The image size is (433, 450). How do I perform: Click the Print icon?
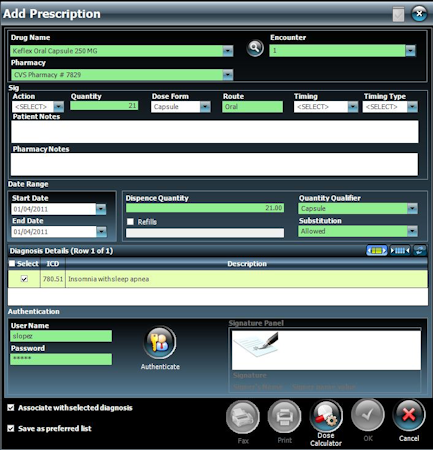click(x=284, y=417)
